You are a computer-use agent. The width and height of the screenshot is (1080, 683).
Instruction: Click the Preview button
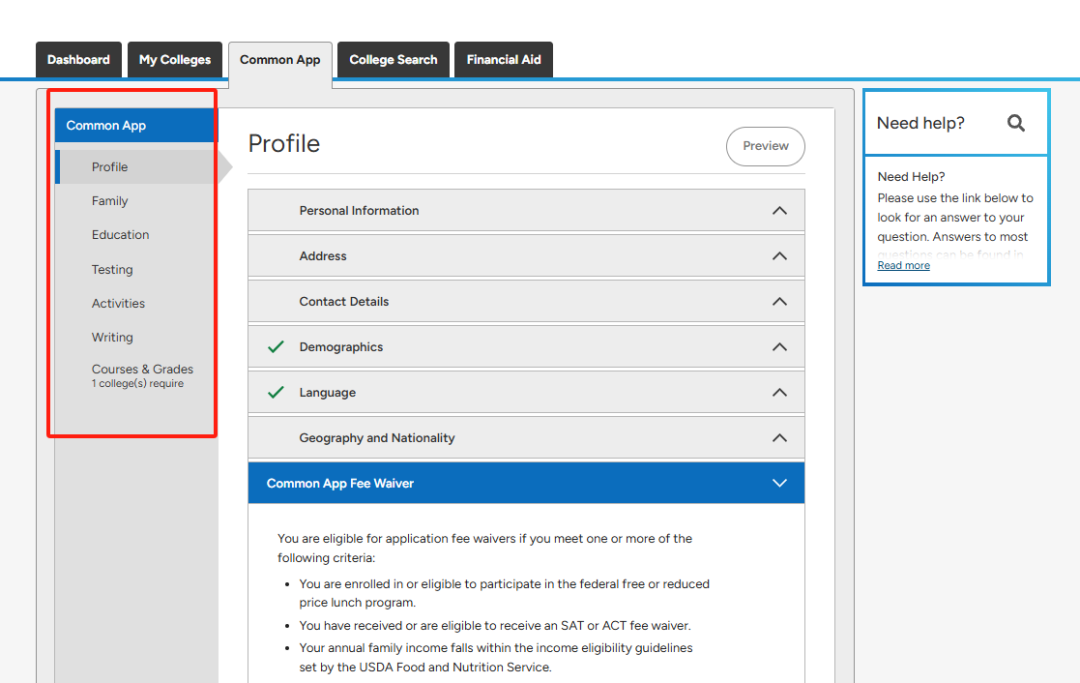point(765,146)
